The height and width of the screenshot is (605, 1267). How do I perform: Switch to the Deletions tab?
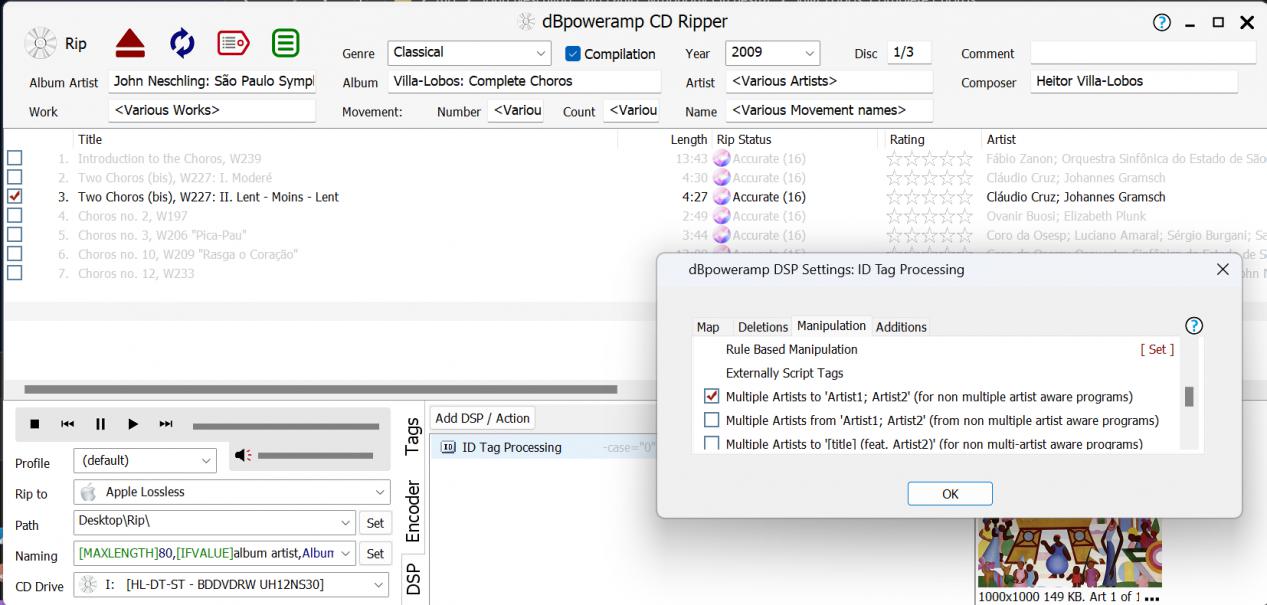(x=763, y=327)
